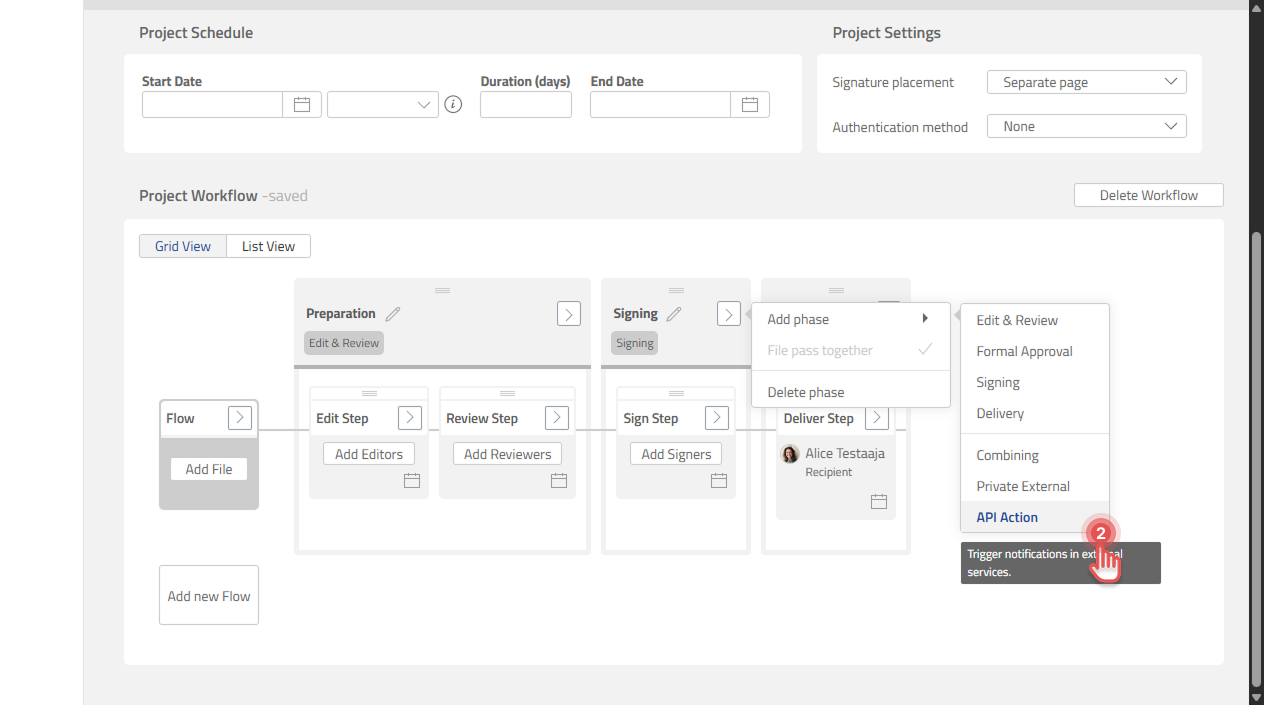Select Private External phase type

tap(1035, 486)
